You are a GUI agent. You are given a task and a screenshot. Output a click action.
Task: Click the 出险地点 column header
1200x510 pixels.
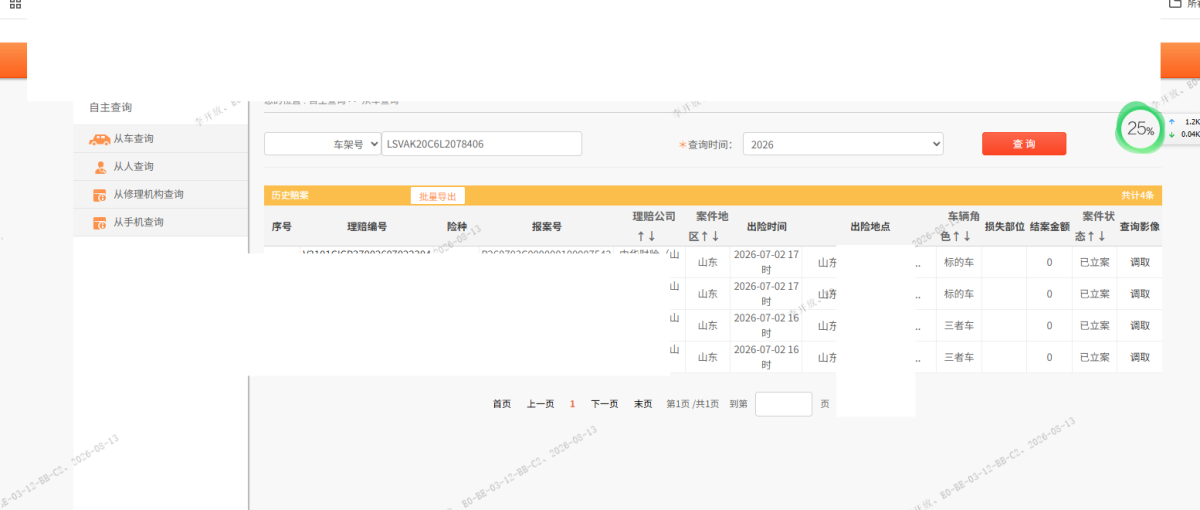pos(870,227)
